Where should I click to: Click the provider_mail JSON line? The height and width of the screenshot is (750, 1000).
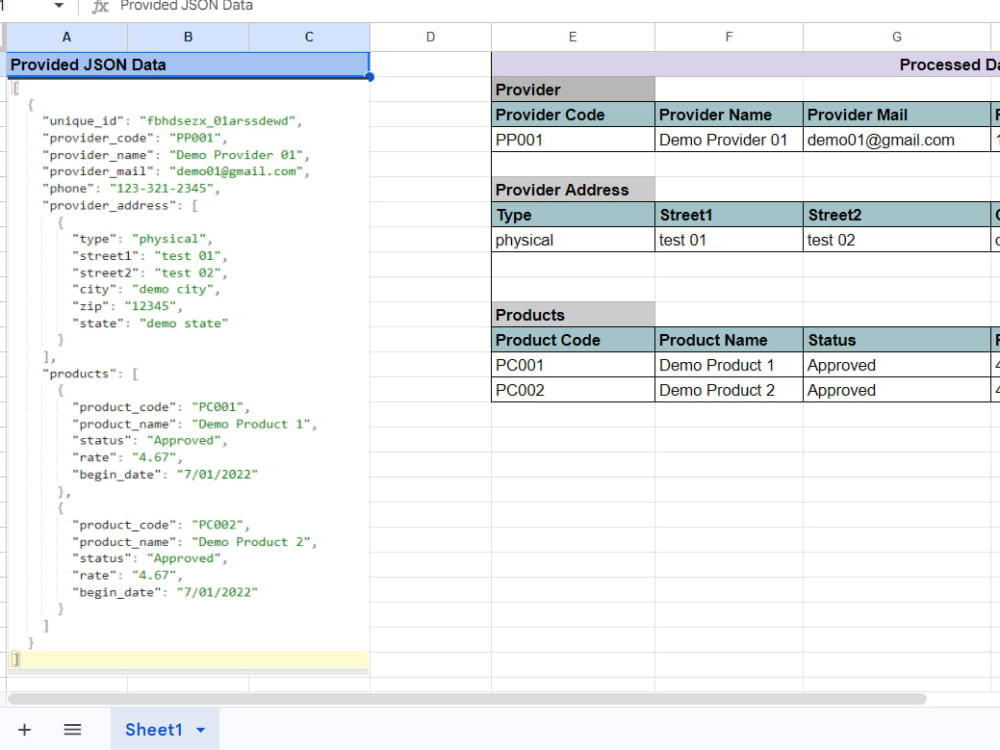tap(176, 172)
